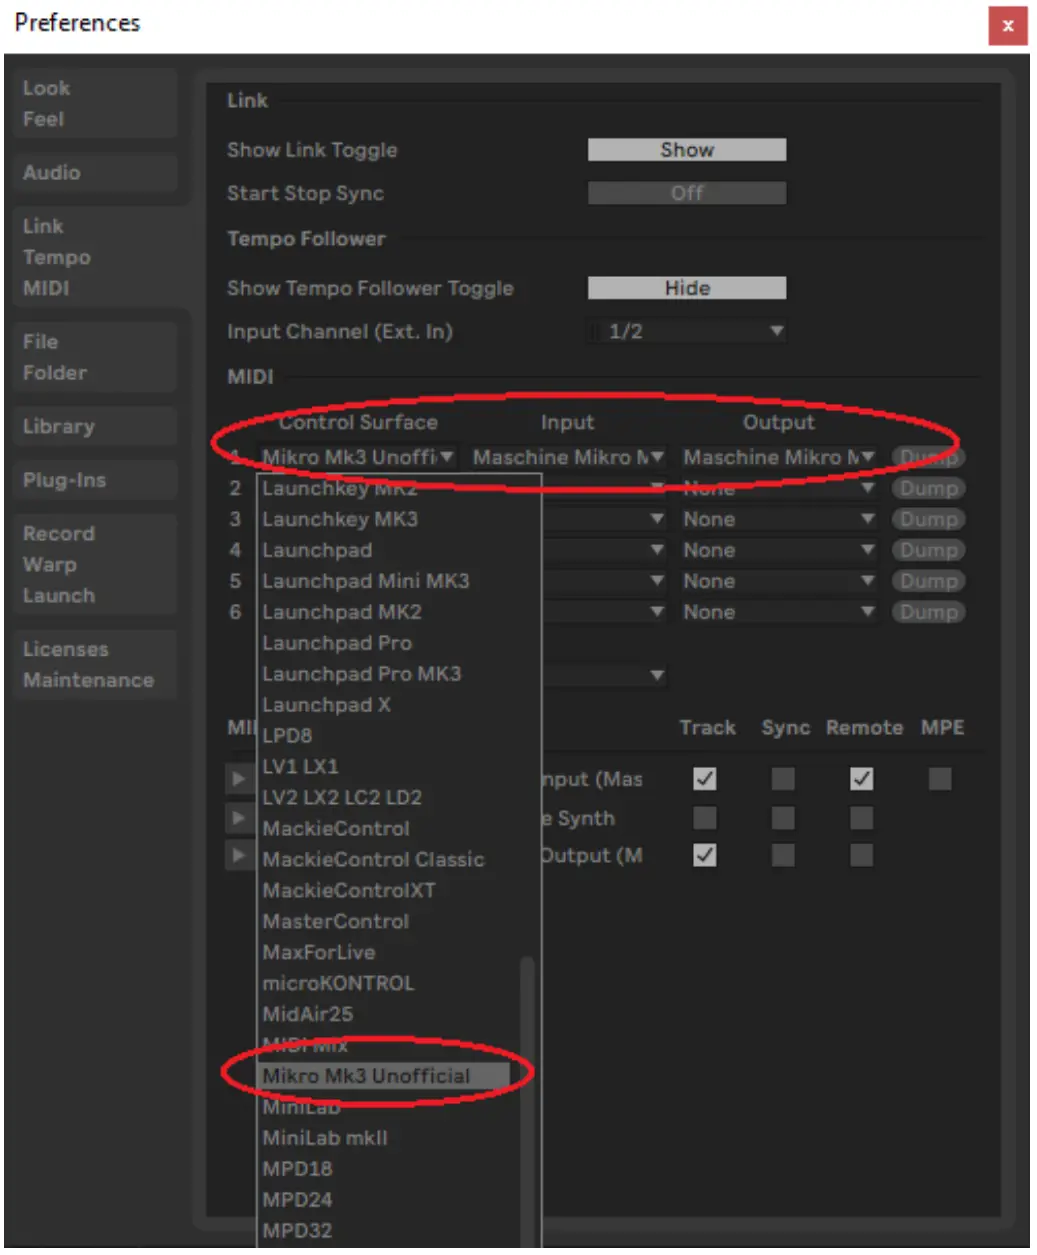Viewport: 1037px width, 1255px height.
Task: Click Dump button in row 2
Action: [x=928, y=489]
